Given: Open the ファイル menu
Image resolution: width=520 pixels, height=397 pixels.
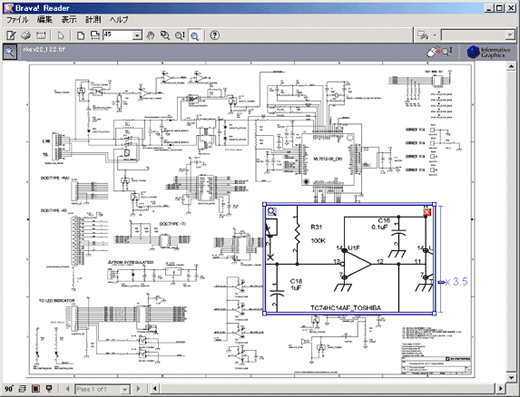Looking at the screenshot, I should [17, 20].
